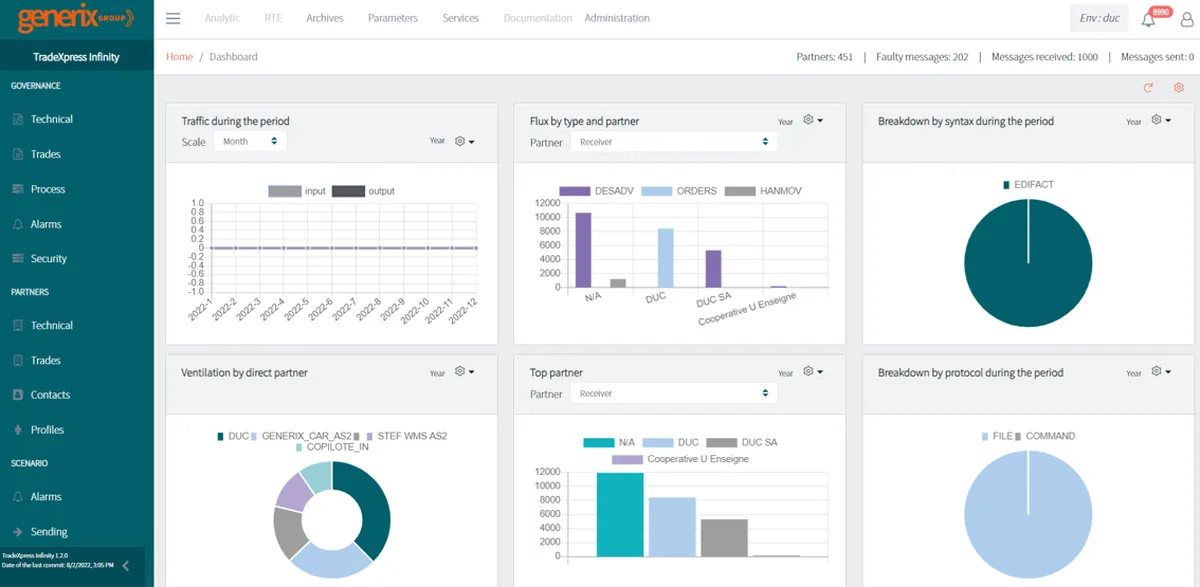Open the gear menu on Top partner widget

pyautogui.click(x=813, y=372)
